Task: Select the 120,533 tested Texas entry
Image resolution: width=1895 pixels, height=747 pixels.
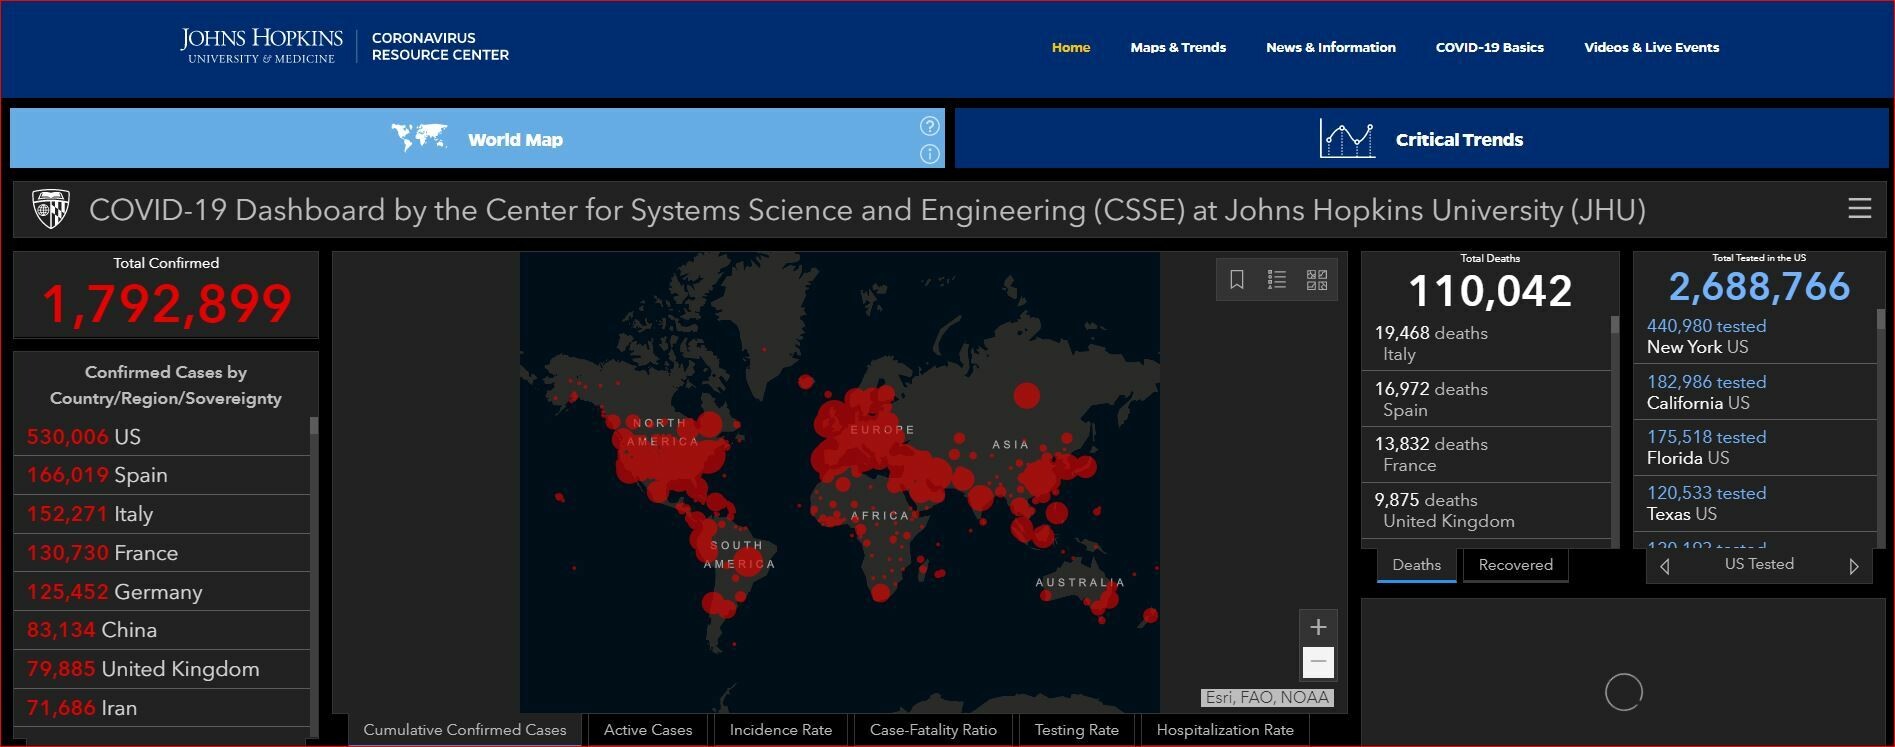Action: point(1755,503)
